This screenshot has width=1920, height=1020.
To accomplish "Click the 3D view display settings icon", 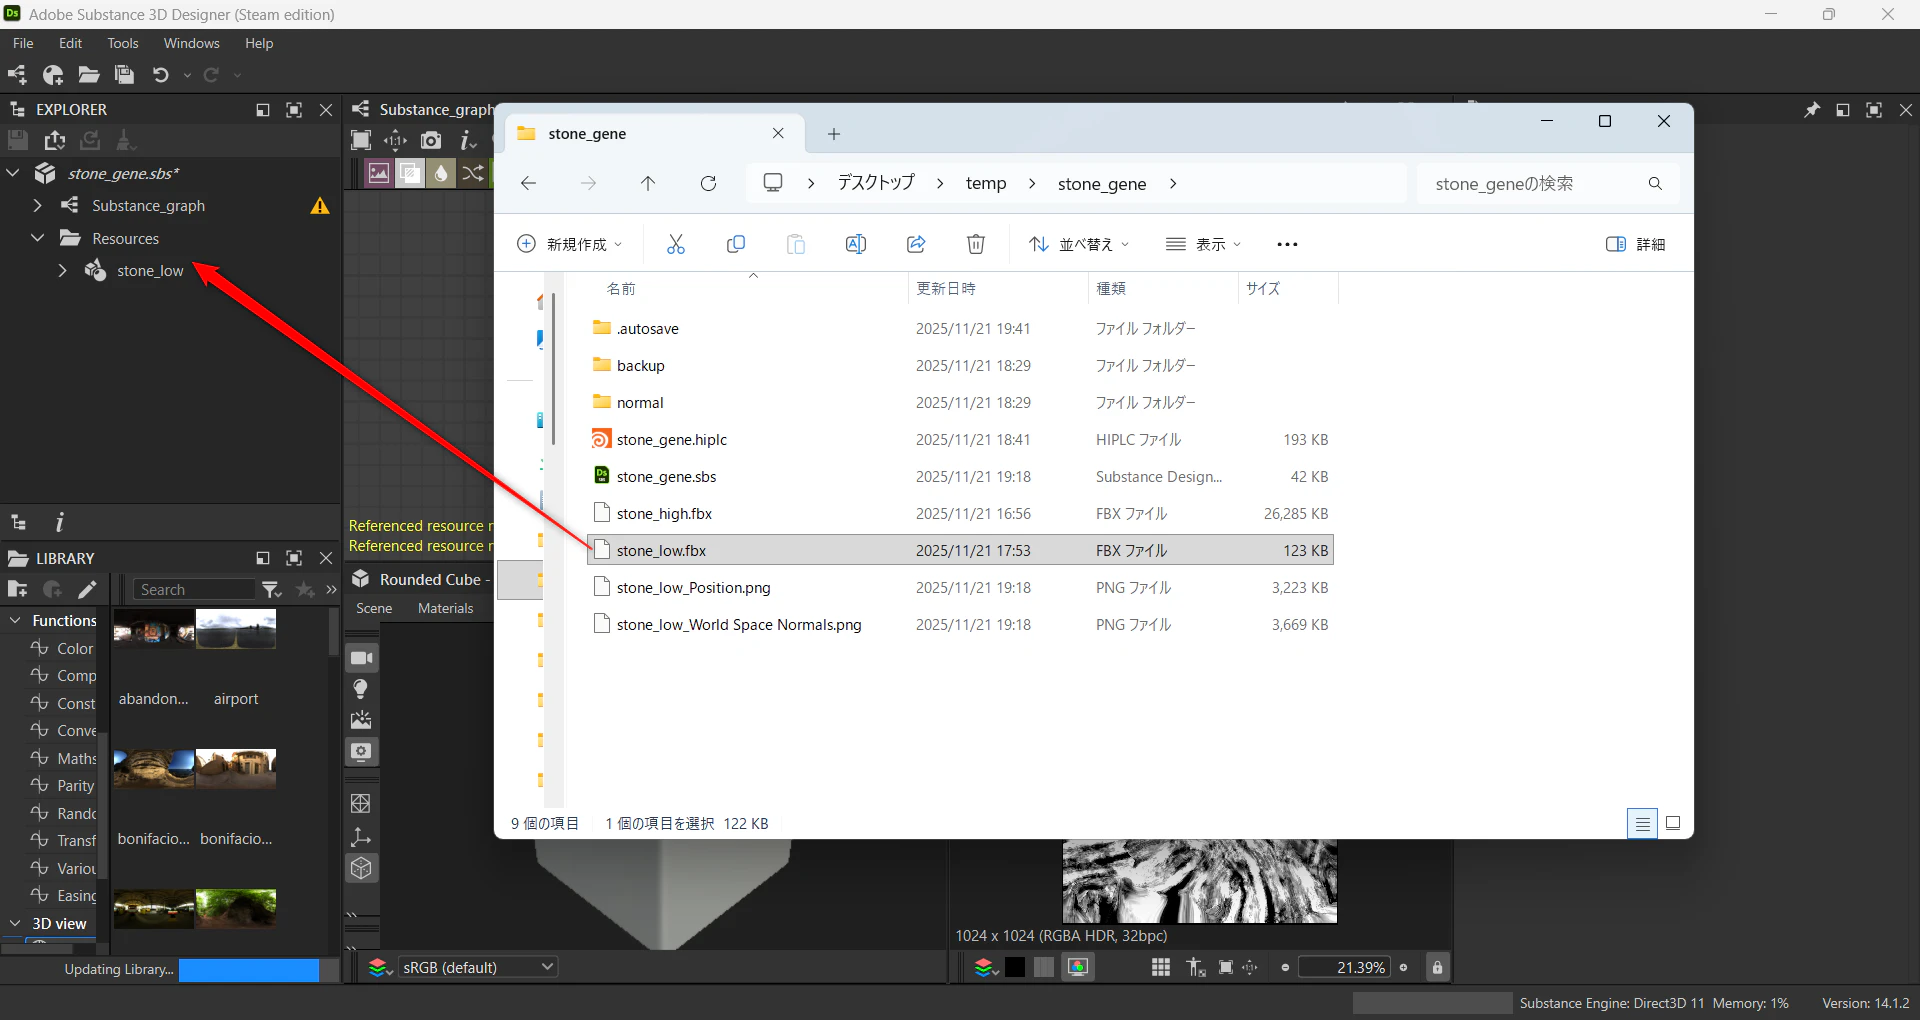I will tap(361, 752).
